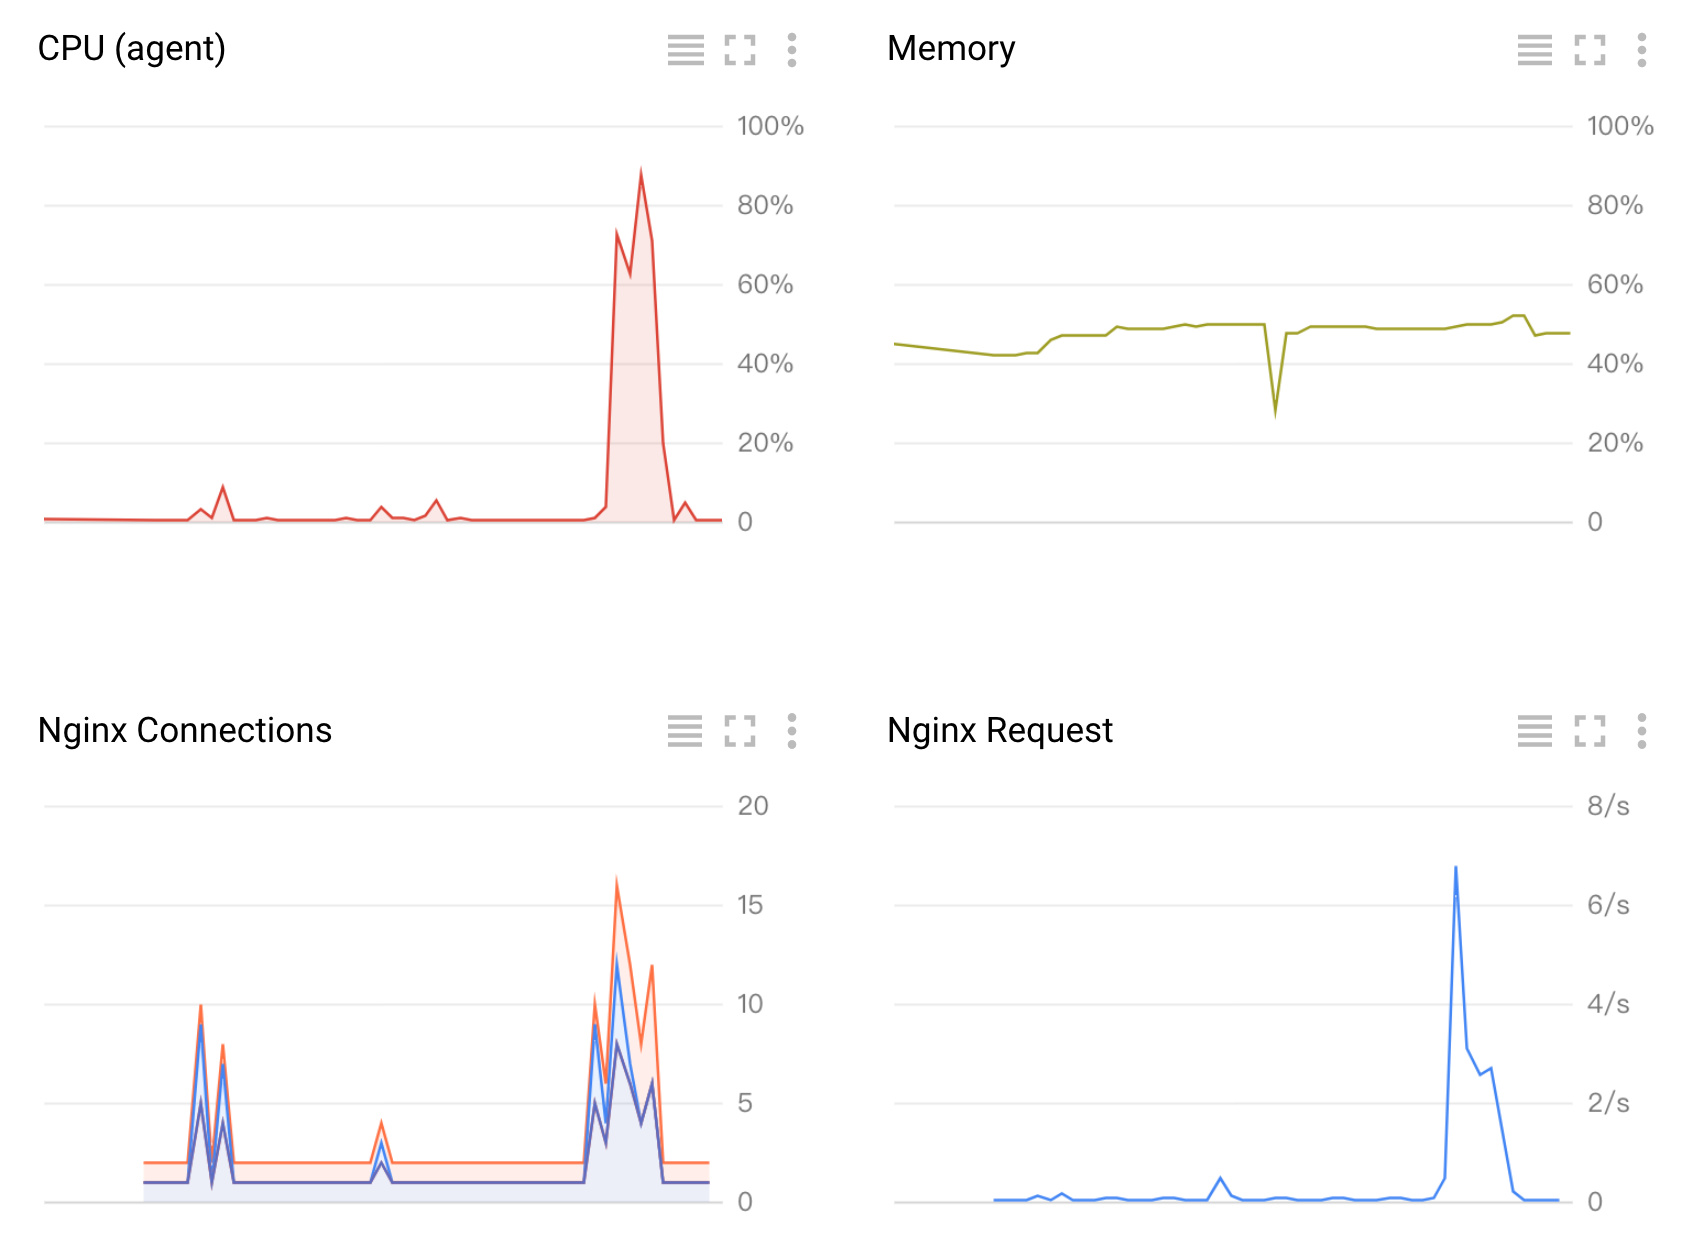This screenshot has height=1248, width=1688.
Task: Open more options menu for Nginx Request chart
Action: tap(1642, 731)
